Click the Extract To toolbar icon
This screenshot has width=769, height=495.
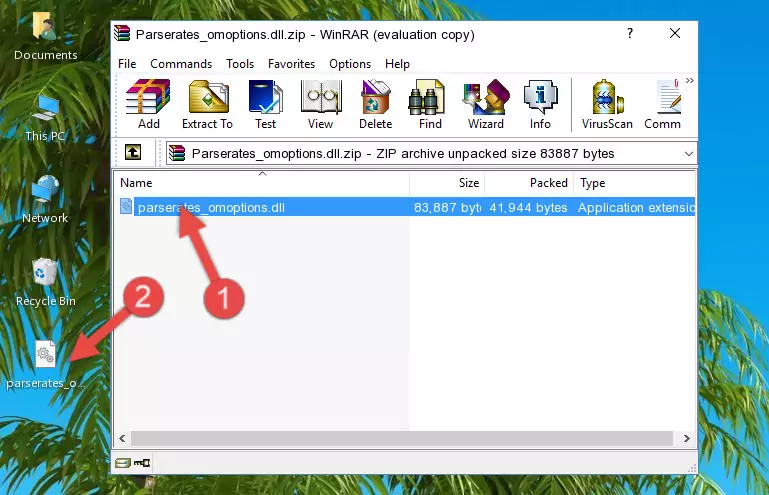point(207,104)
